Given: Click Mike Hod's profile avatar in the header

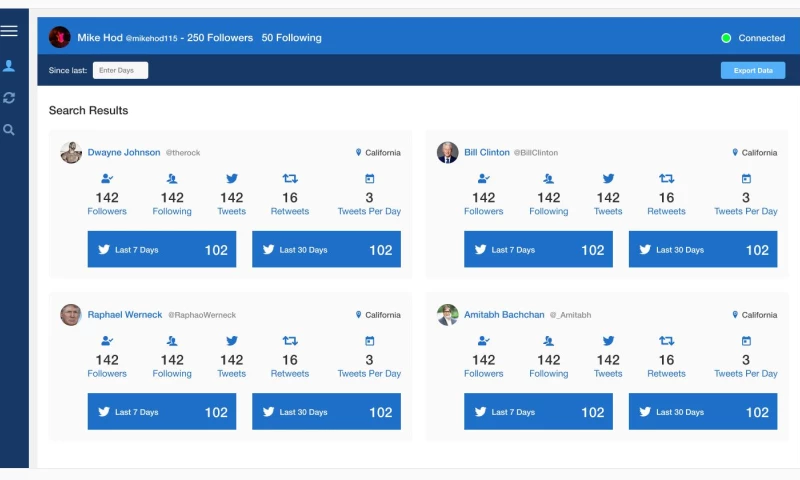Looking at the screenshot, I should pyautogui.click(x=60, y=38).
